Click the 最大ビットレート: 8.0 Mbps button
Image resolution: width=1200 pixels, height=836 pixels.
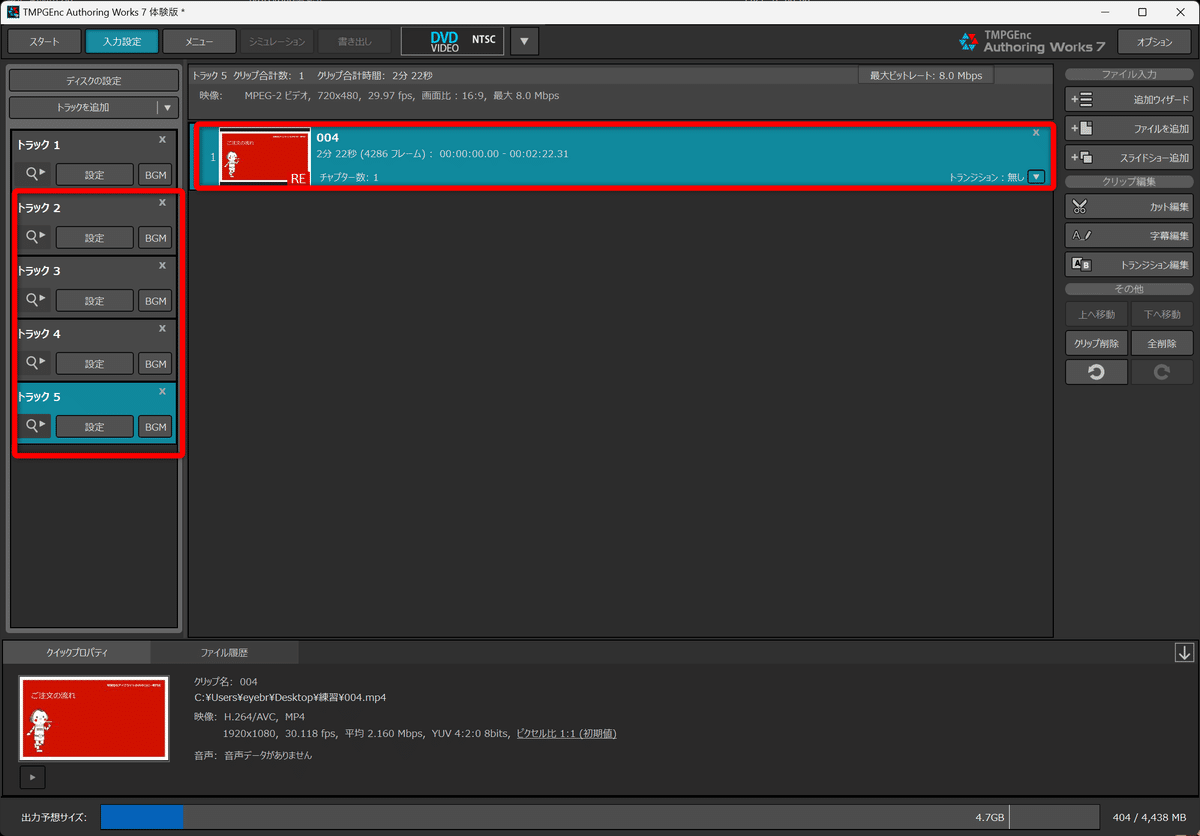click(926, 76)
